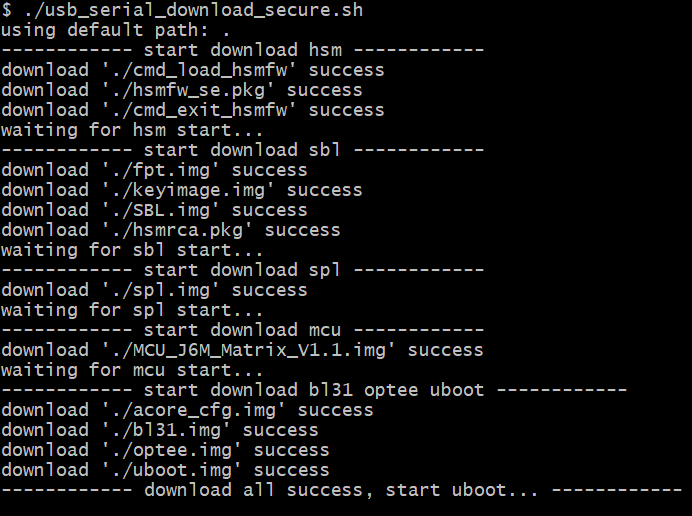Click the 'start download spl' header

click(242, 270)
